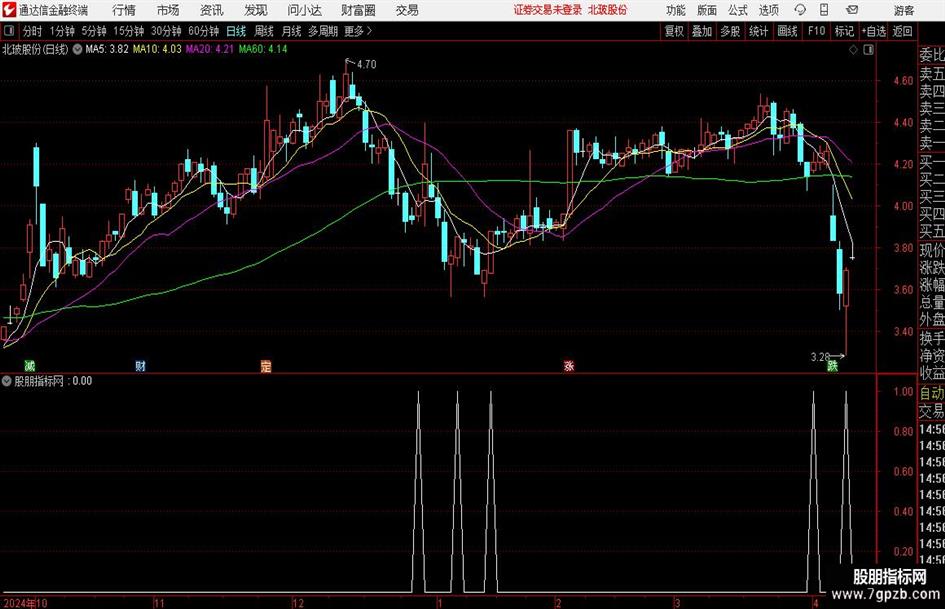The image size is (945, 609).
Task: Click the 自动 label in side panel
Action: [932, 393]
